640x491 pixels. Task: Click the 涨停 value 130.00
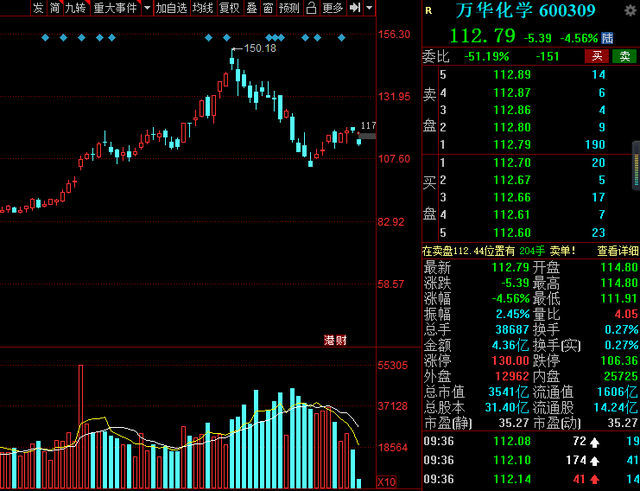click(512, 361)
